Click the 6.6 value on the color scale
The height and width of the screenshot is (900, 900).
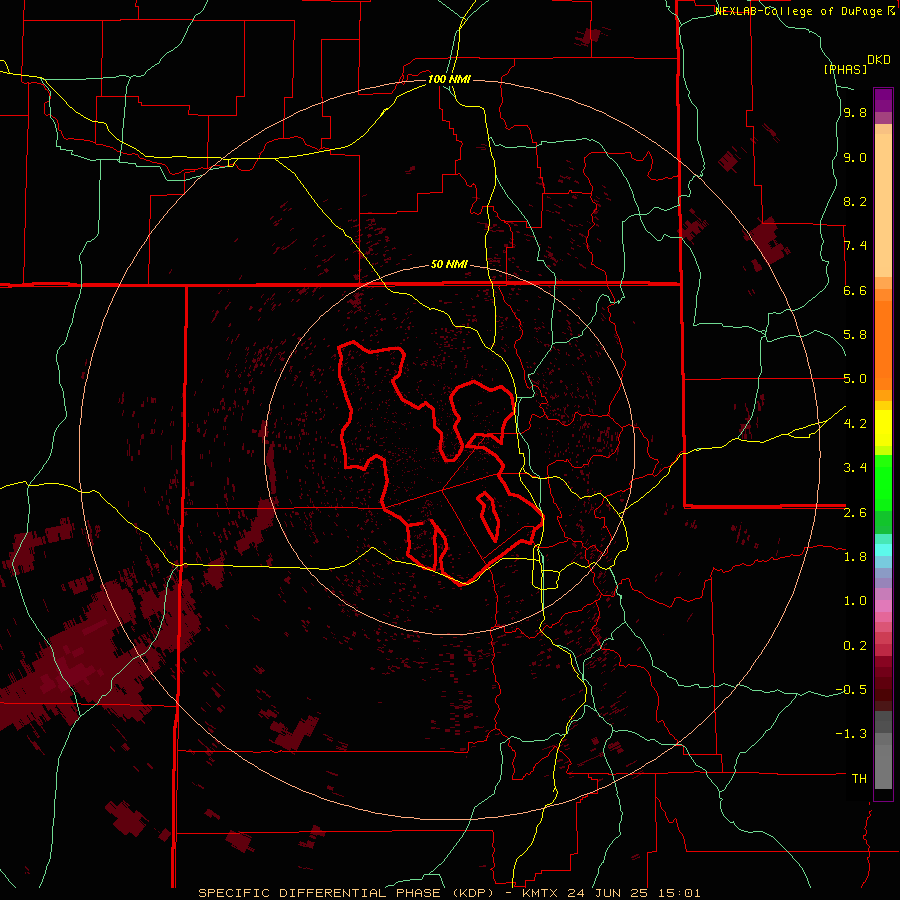[x=855, y=291]
